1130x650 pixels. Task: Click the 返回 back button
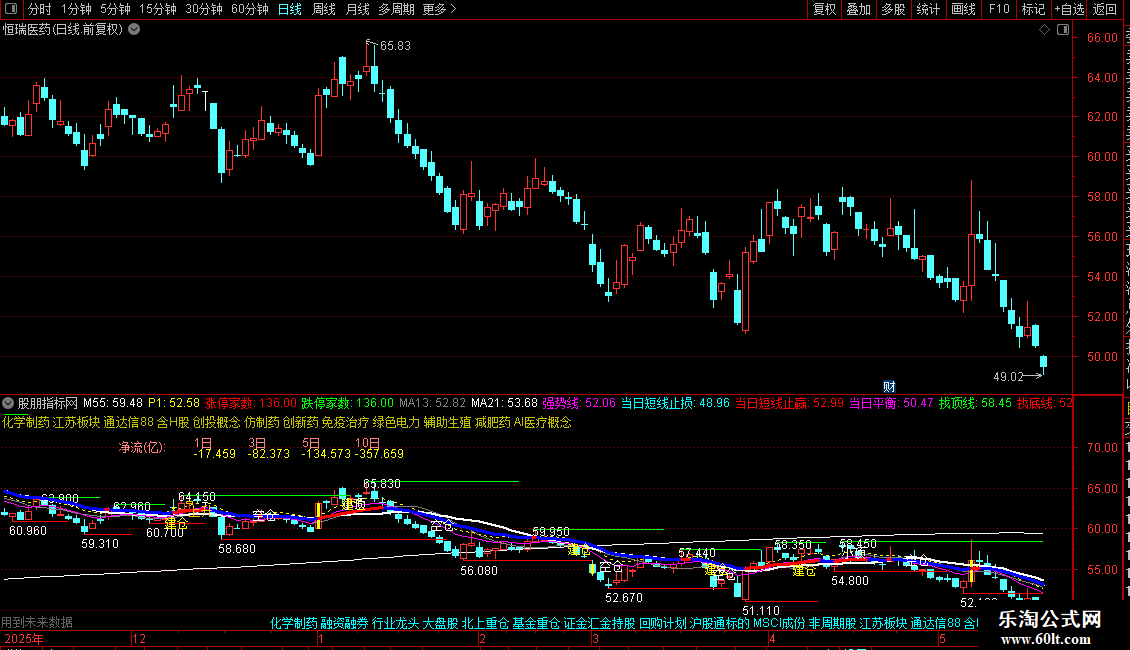1105,9
